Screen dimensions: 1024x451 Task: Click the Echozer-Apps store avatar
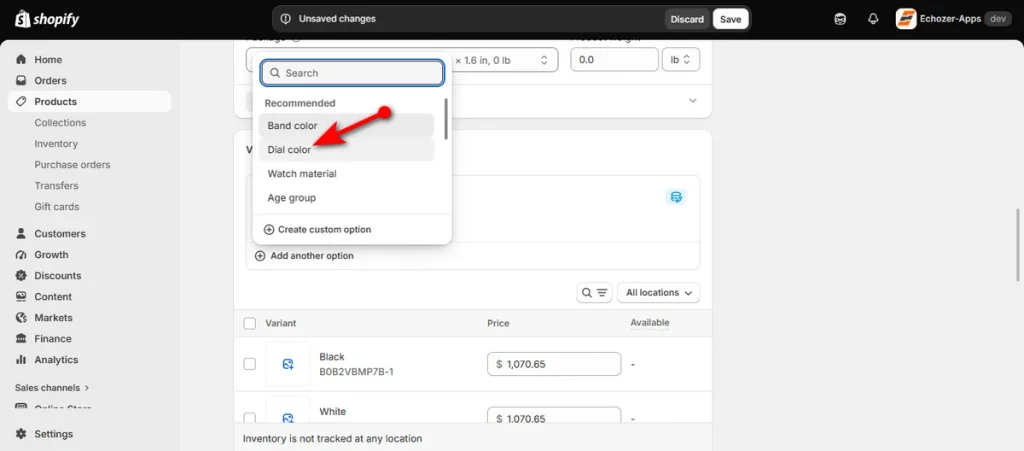pos(906,19)
